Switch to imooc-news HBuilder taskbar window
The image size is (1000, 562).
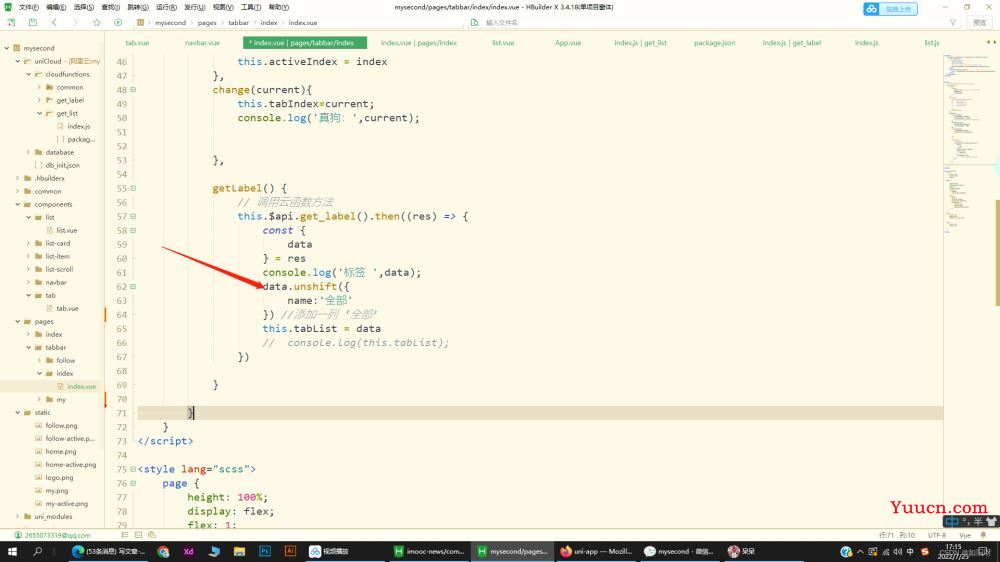(x=429, y=551)
